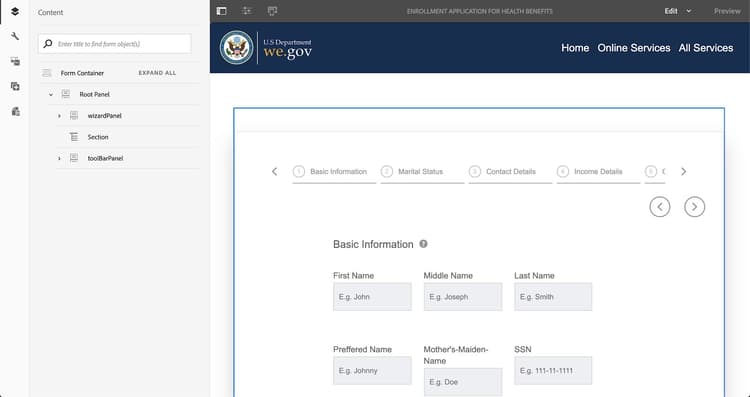
Task: Click the Middle Name input field
Action: (463, 297)
